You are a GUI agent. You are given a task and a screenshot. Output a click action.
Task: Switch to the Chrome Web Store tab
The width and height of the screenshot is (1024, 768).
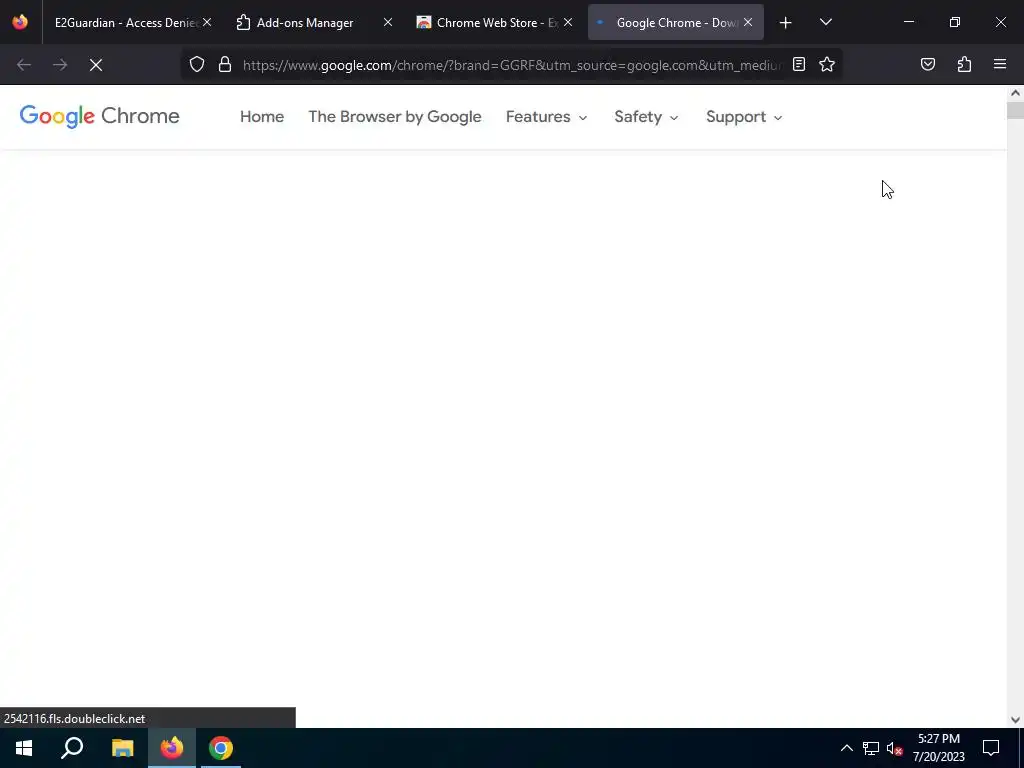[495, 22]
